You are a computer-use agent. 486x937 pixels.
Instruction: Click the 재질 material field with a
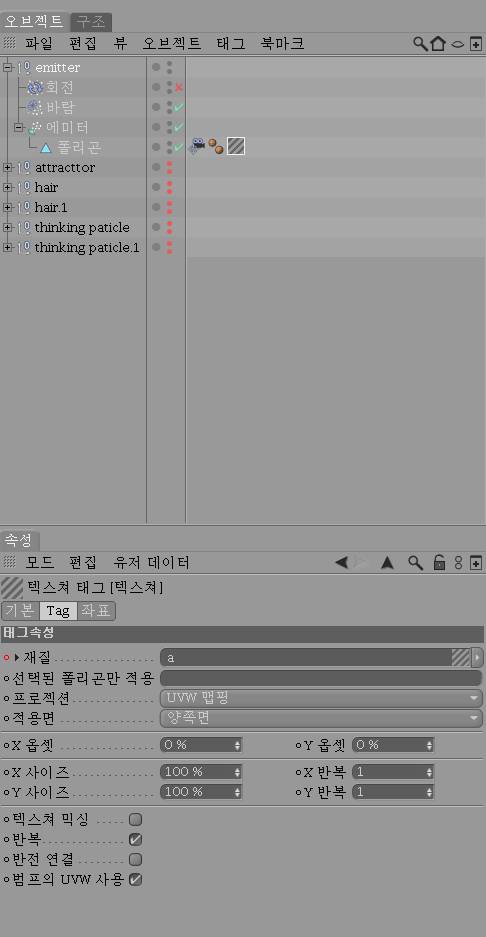316,658
